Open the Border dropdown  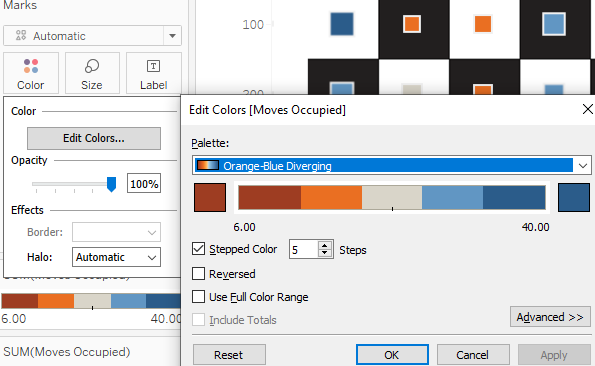pos(116,232)
